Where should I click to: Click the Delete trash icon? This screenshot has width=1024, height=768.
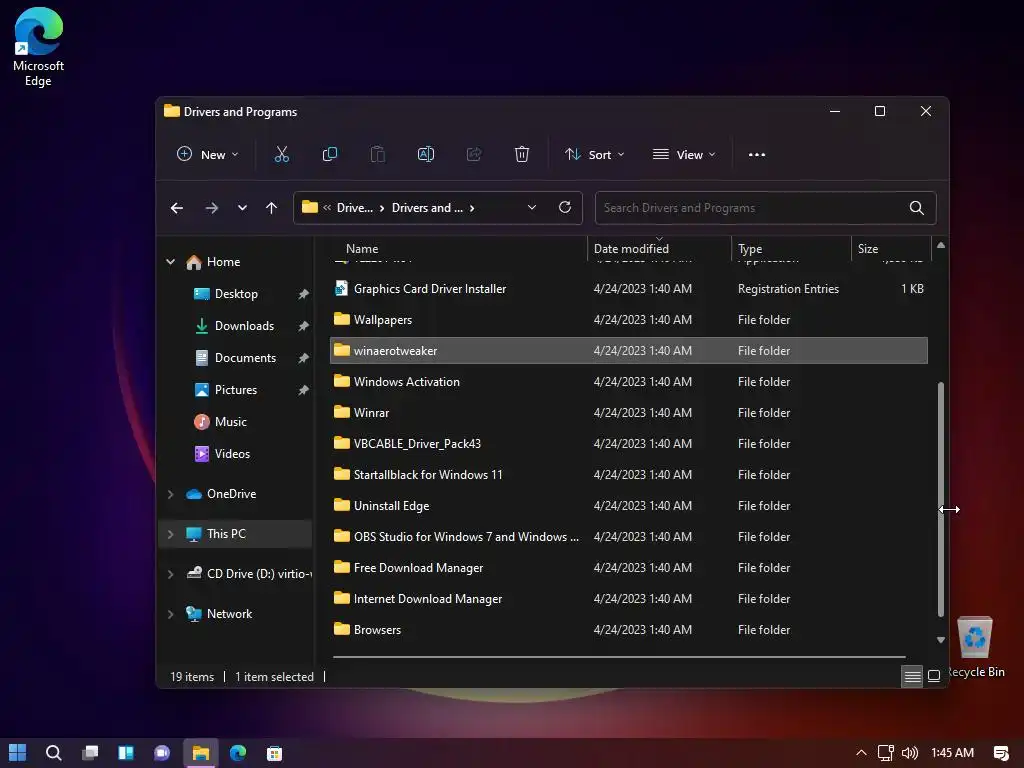[522, 154]
